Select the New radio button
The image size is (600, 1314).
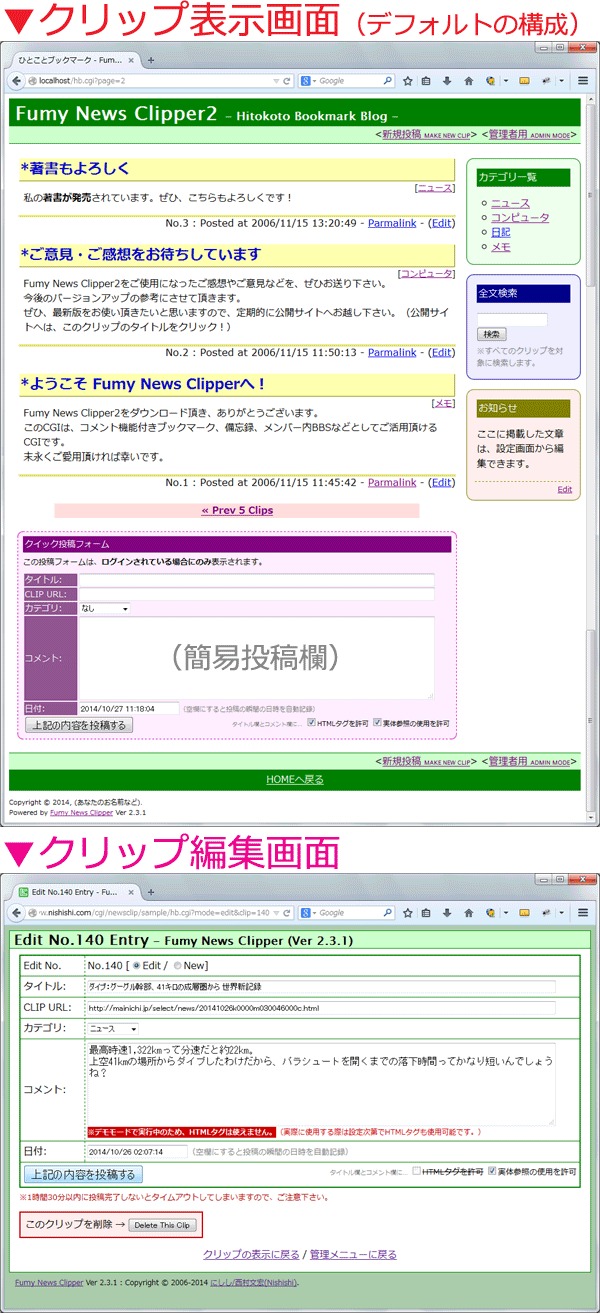click(x=179, y=966)
